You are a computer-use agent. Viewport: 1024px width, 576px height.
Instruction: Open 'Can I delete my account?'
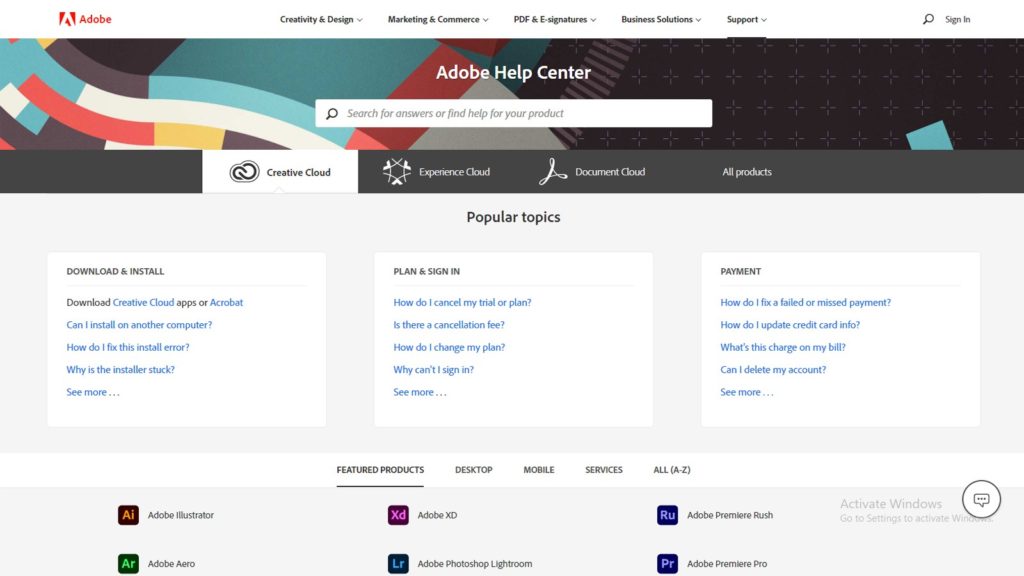[773, 370]
